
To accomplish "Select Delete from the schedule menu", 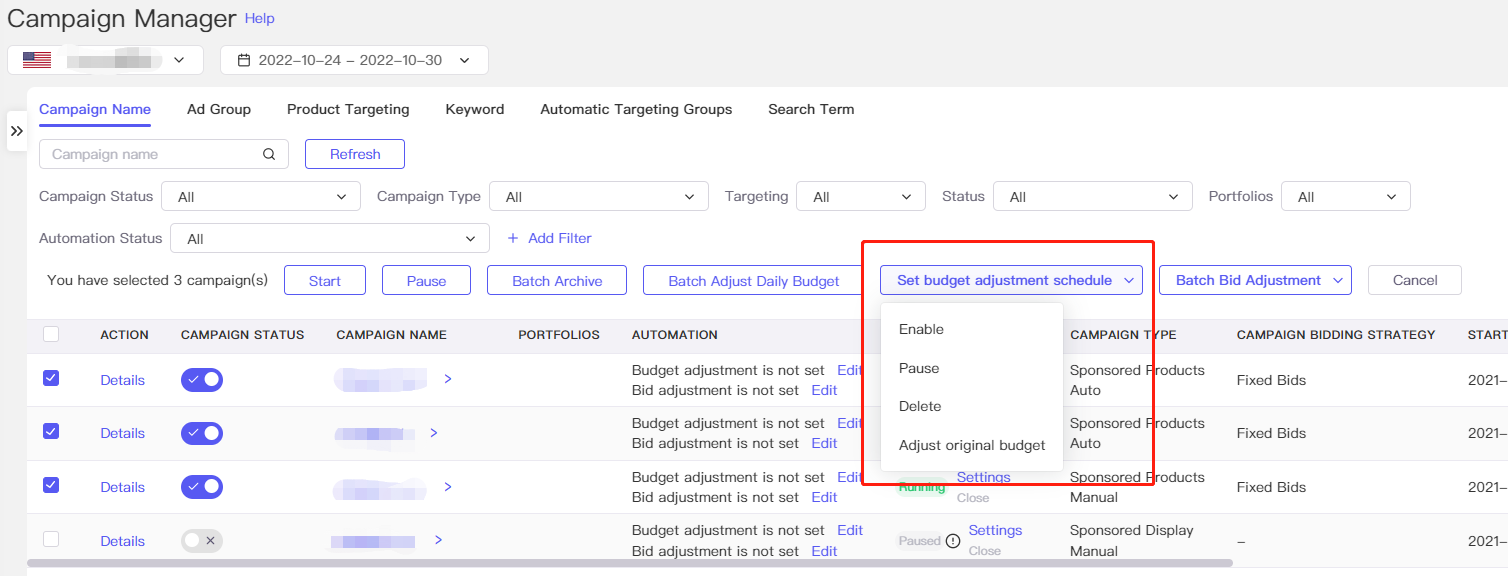I will (919, 406).
